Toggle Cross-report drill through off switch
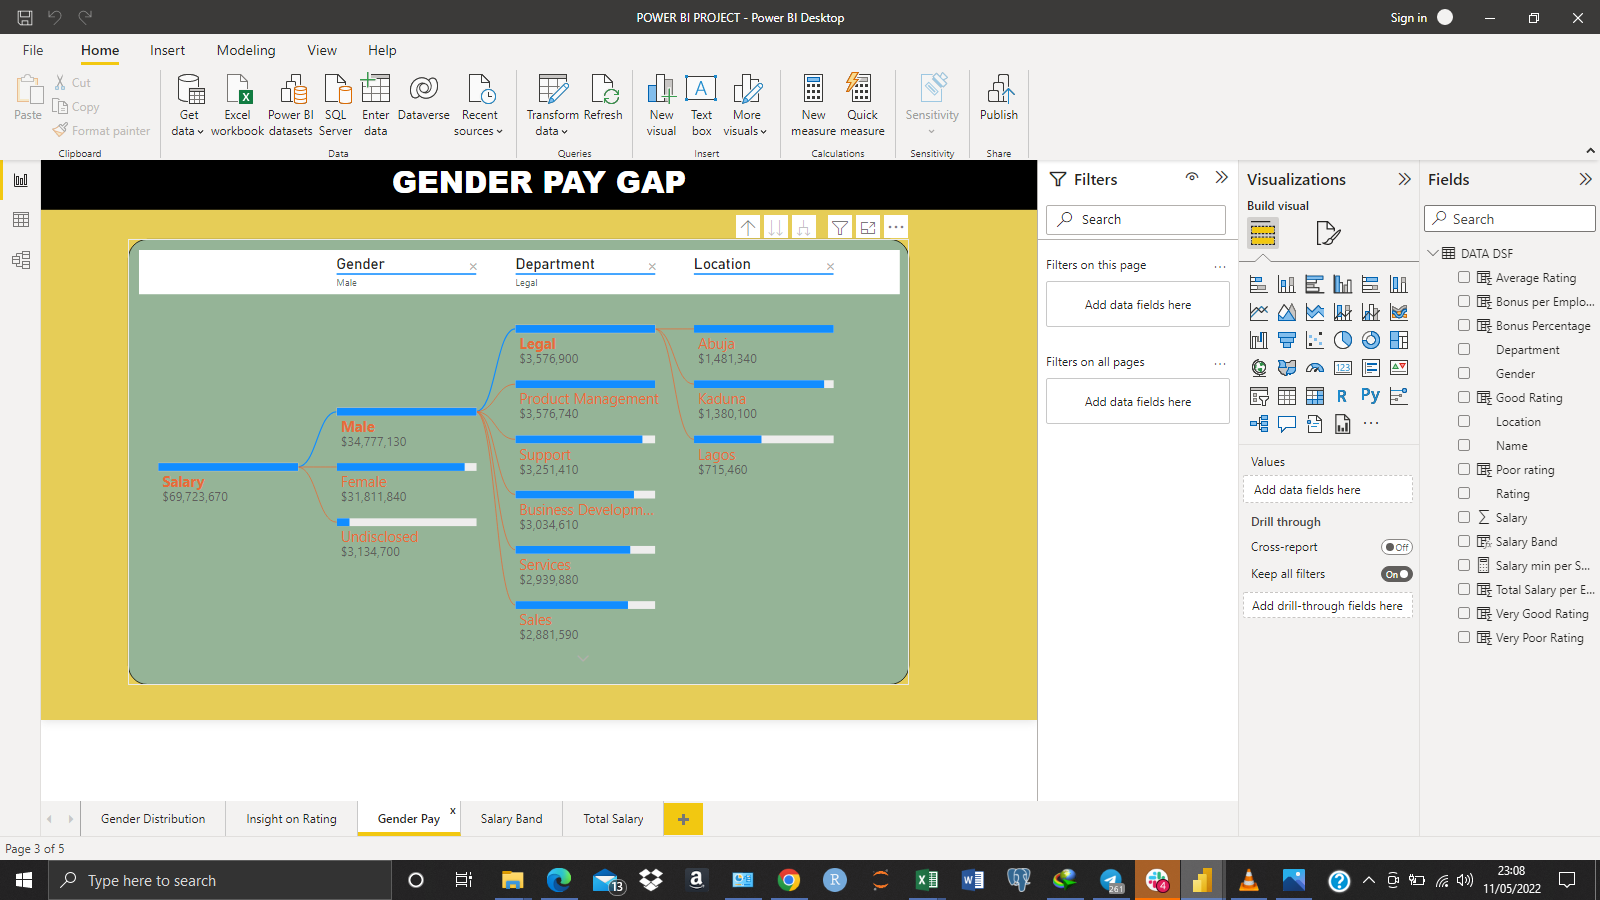This screenshot has height=900, width=1600. coord(1397,547)
